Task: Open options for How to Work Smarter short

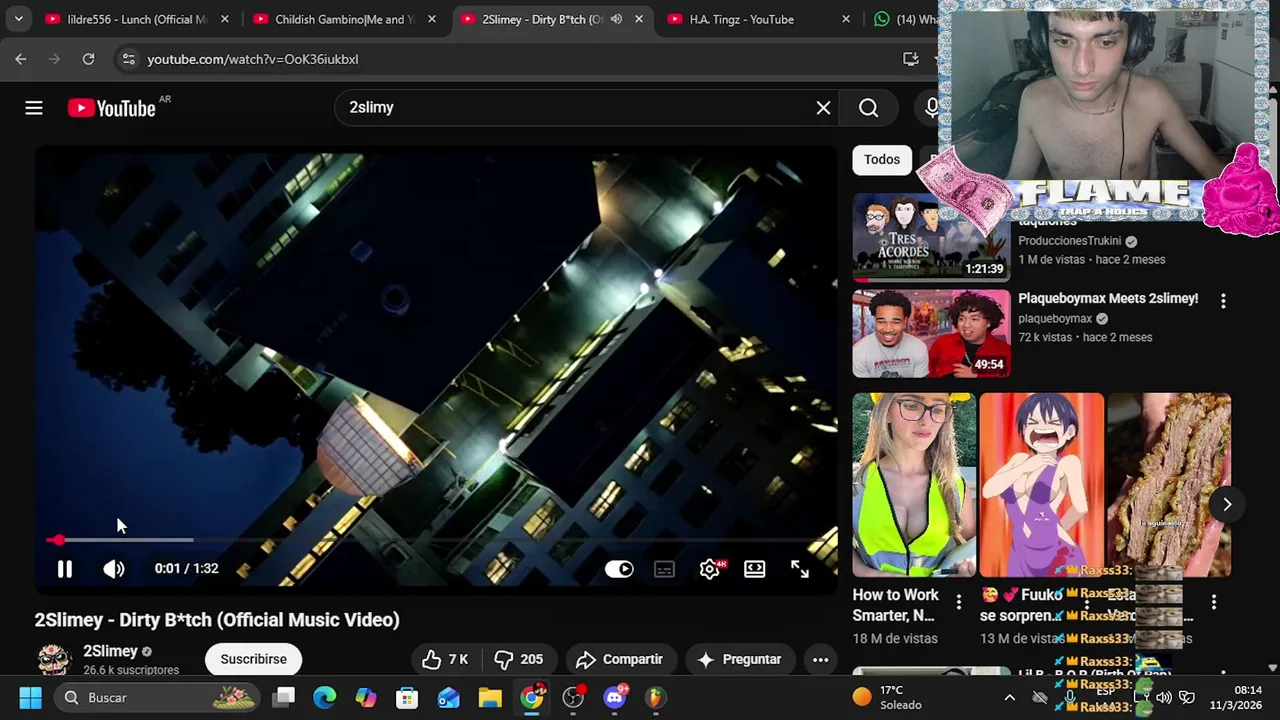Action: 958,602
